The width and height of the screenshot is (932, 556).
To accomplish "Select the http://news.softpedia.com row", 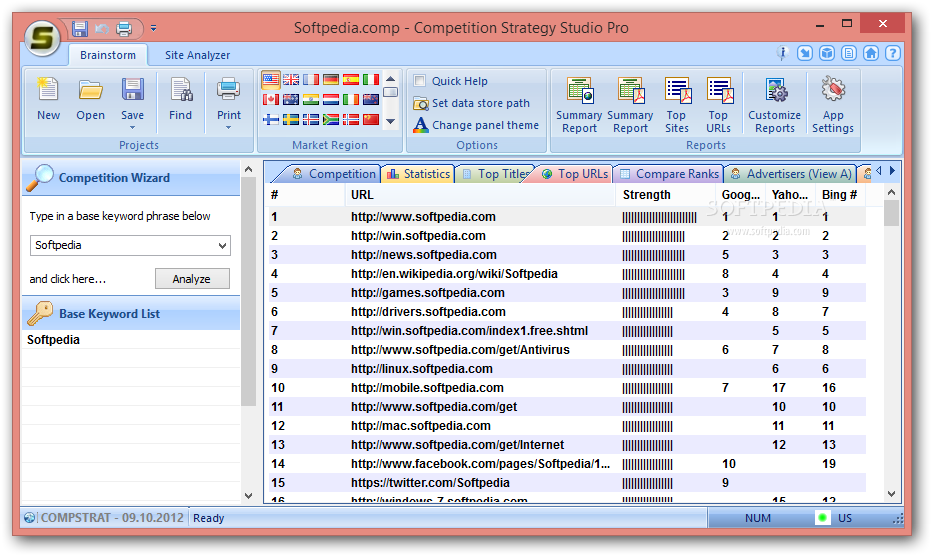I will click(x=566, y=255).
